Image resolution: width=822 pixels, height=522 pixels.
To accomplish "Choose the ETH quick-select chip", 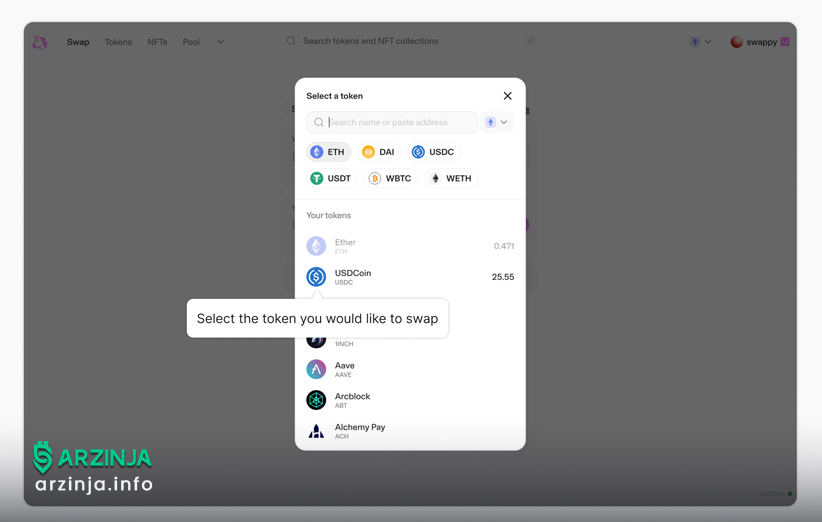I will tap(329, 152).
